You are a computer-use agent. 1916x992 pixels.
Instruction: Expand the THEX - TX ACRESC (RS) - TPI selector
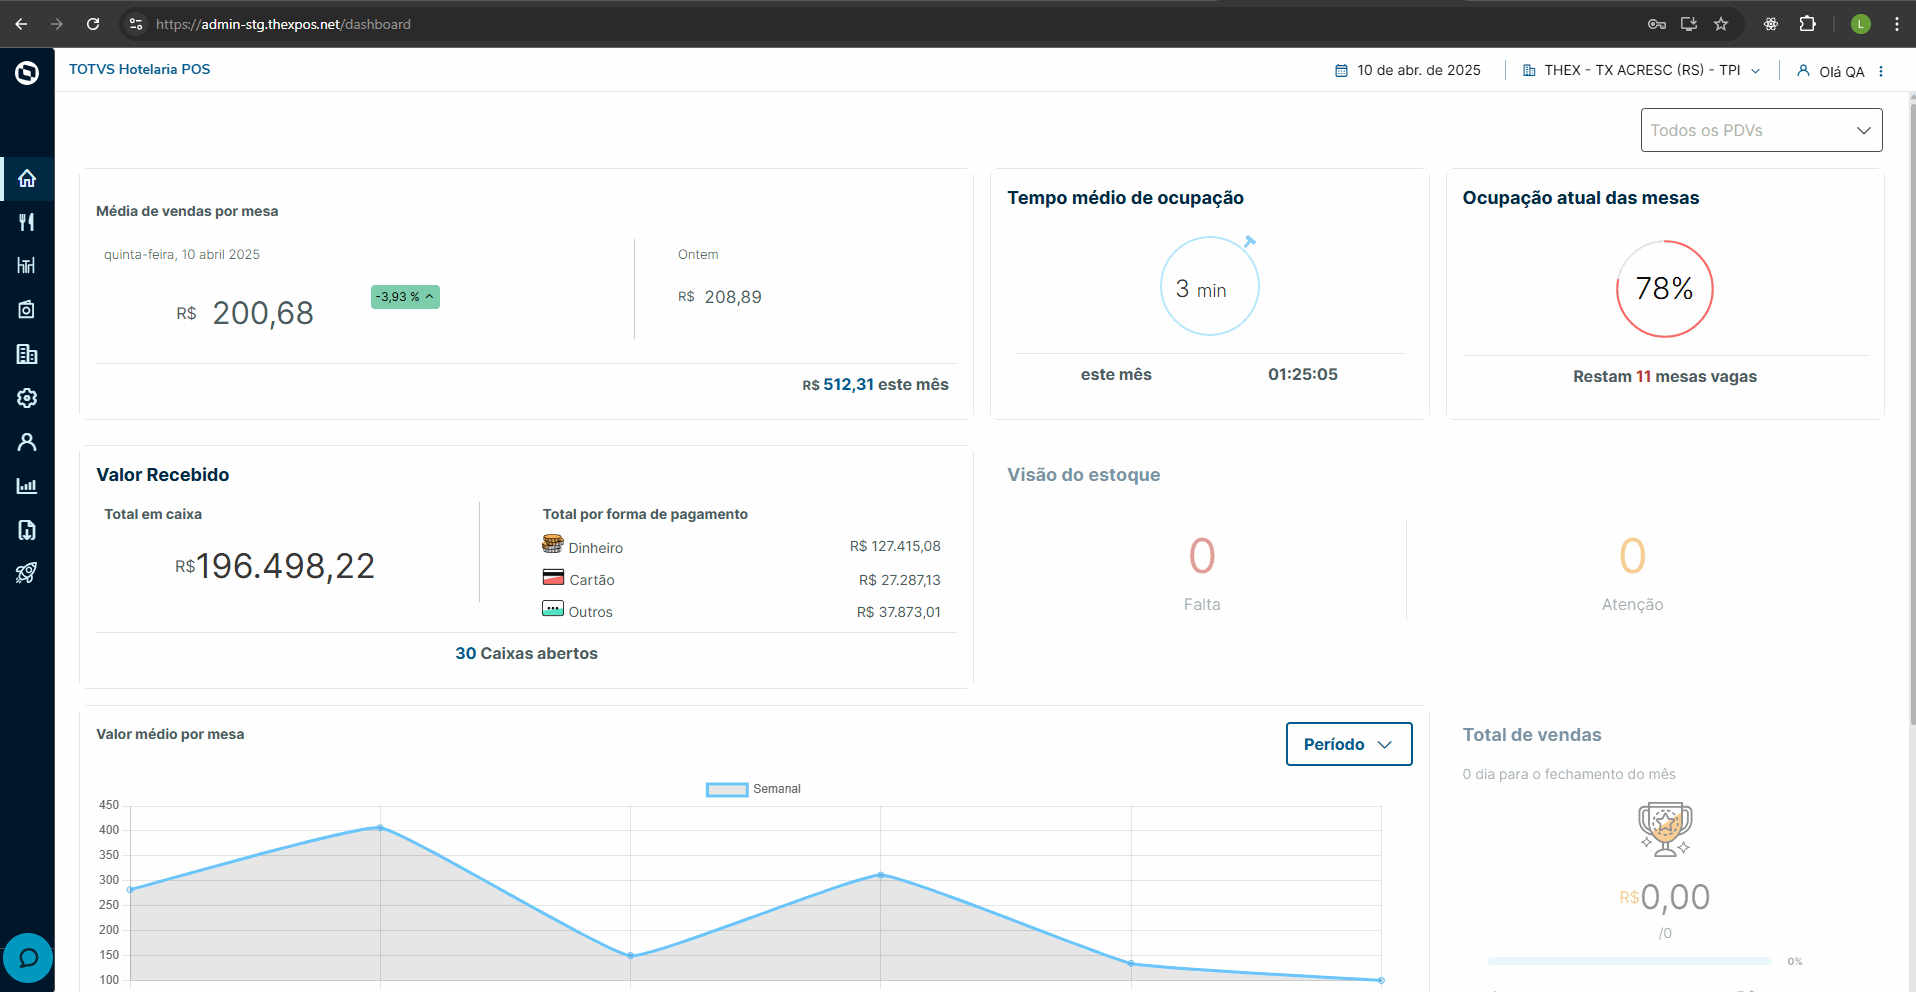pyautogui.click(x=1641, y=70)
